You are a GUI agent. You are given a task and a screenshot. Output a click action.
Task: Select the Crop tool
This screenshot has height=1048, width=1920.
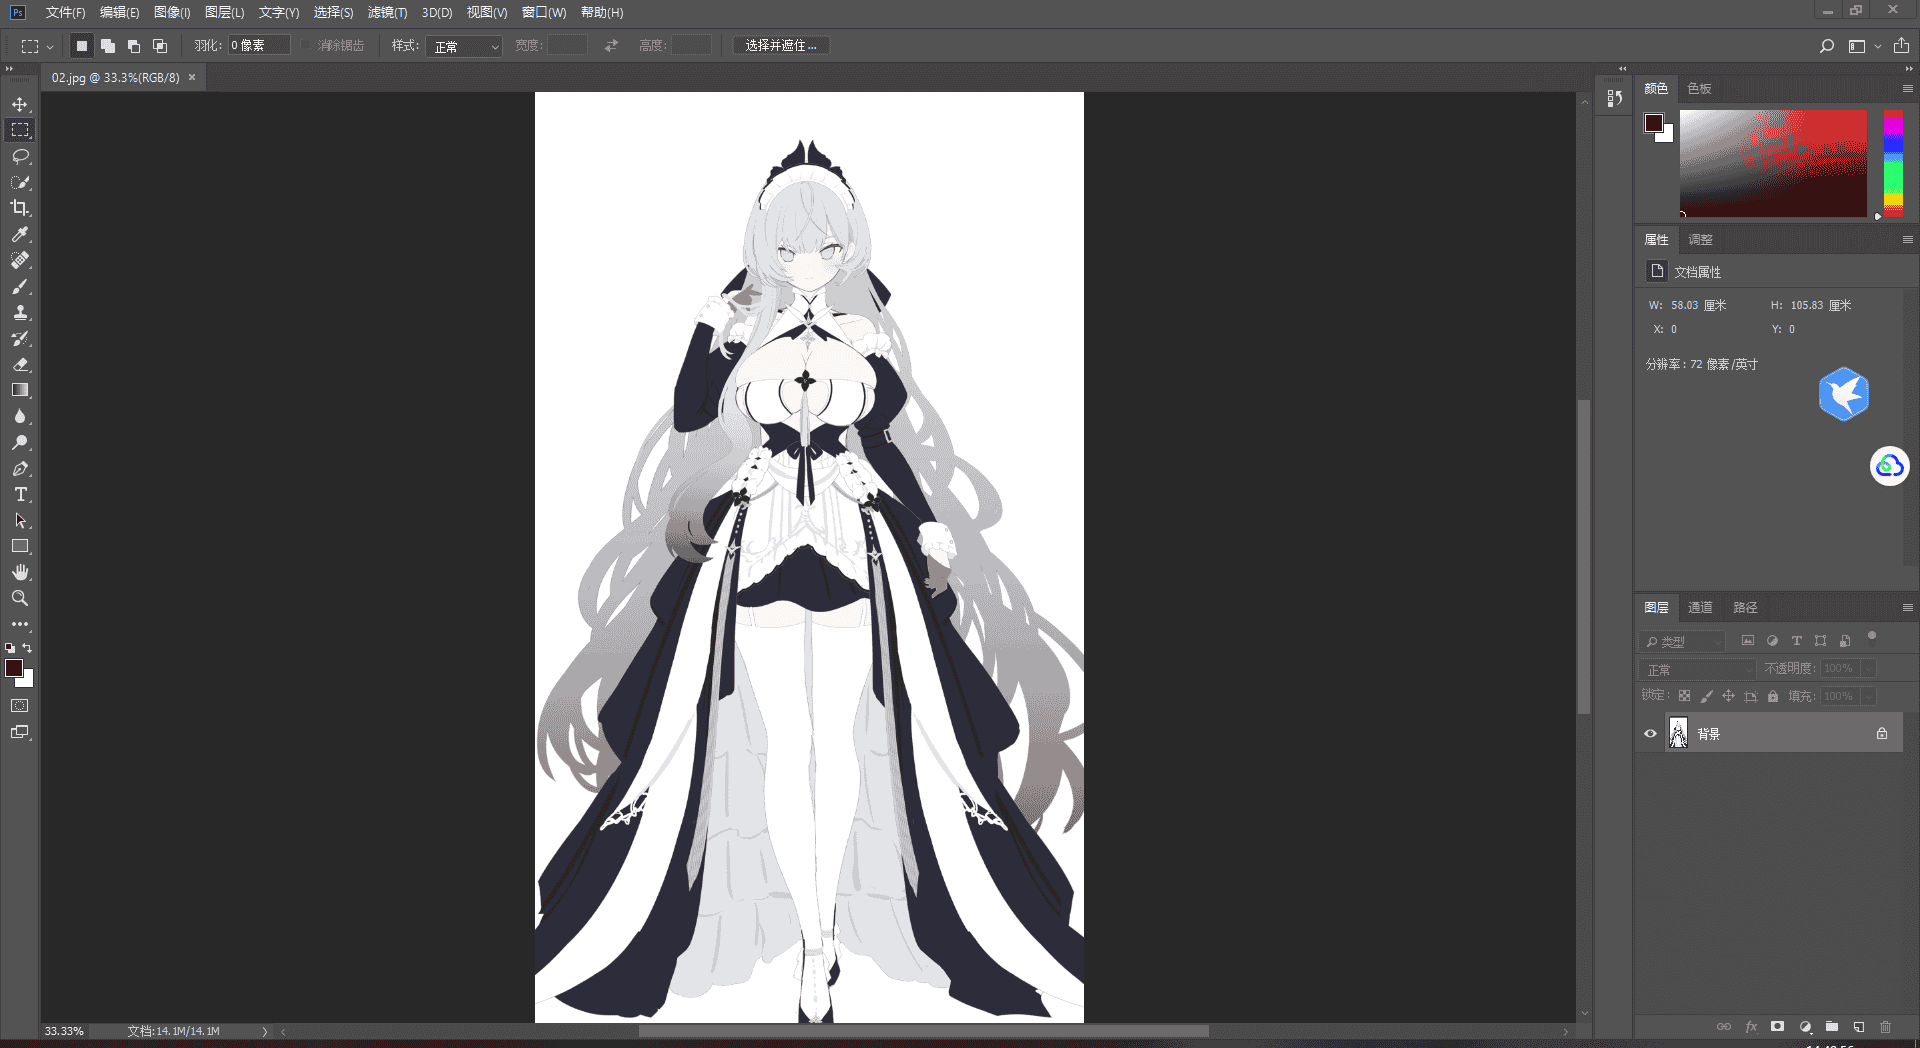[20, 208]
